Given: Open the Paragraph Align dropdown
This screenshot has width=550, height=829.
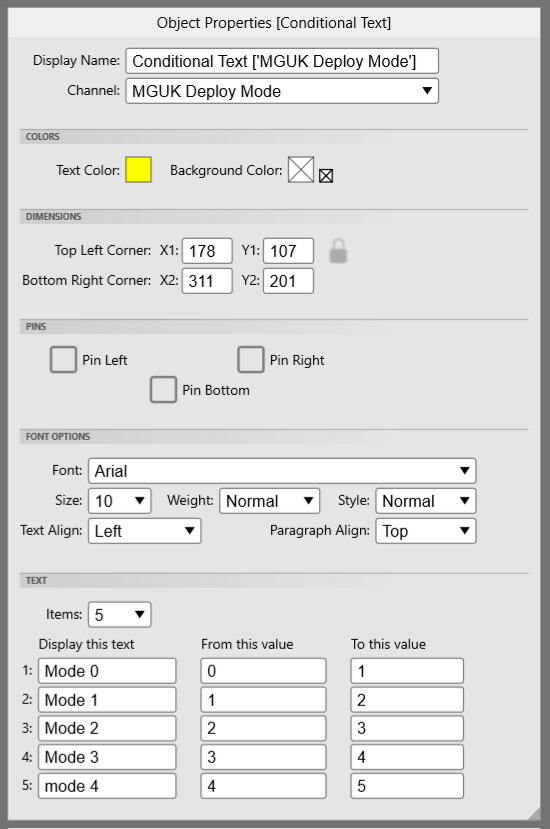Looking at the screenshot, I should click(x=426, y=531).
